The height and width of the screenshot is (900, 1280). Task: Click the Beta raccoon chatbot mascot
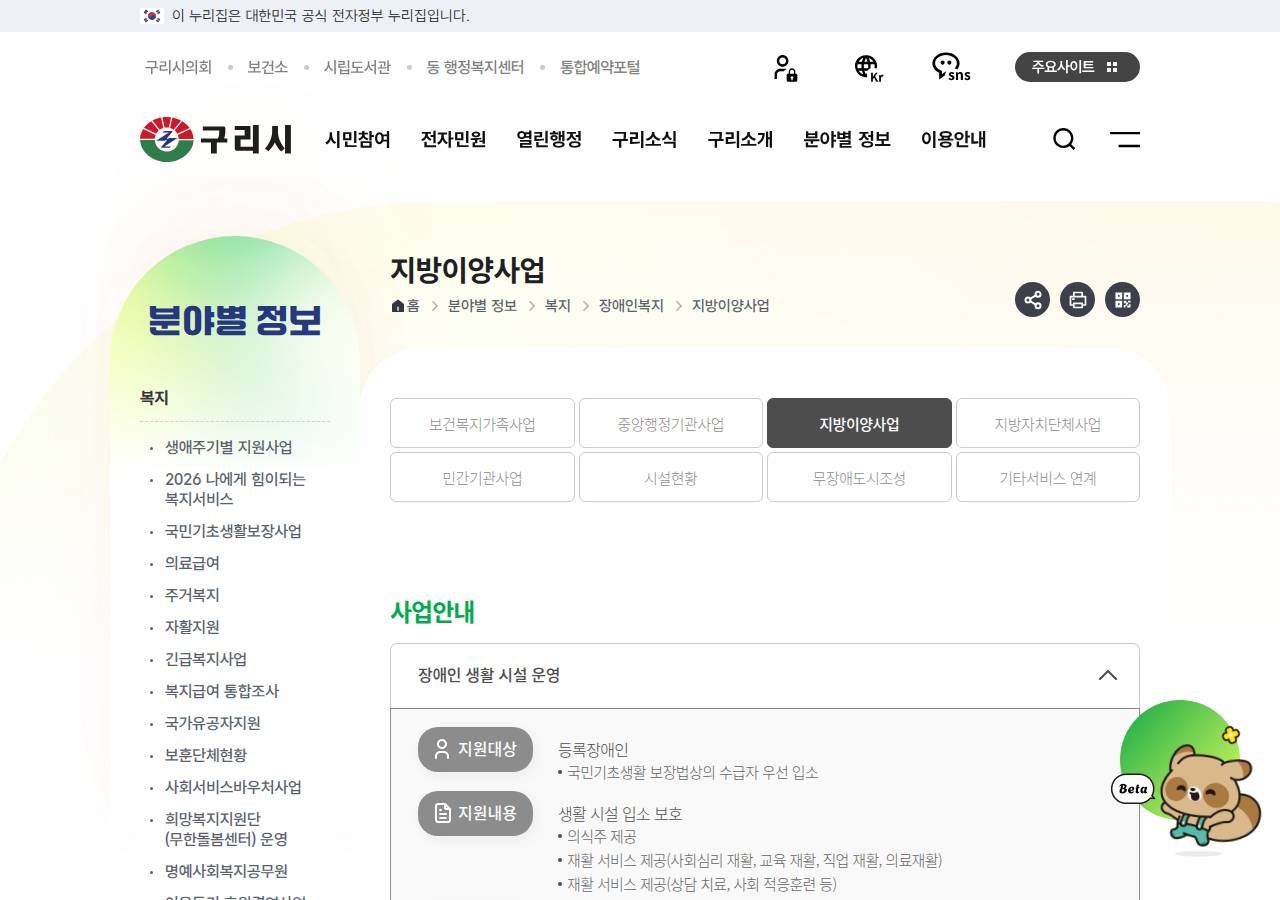pos(1187,778)
